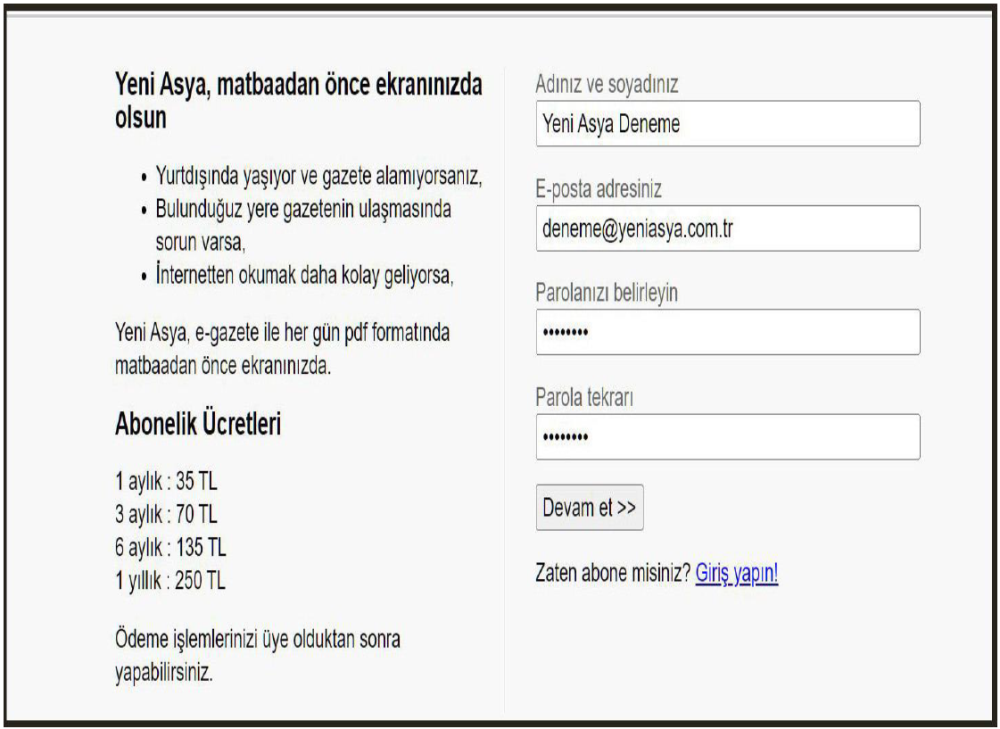Select the Parola tekrarı password field
This screenshot has height=729, width=1000.
point(728,437)
